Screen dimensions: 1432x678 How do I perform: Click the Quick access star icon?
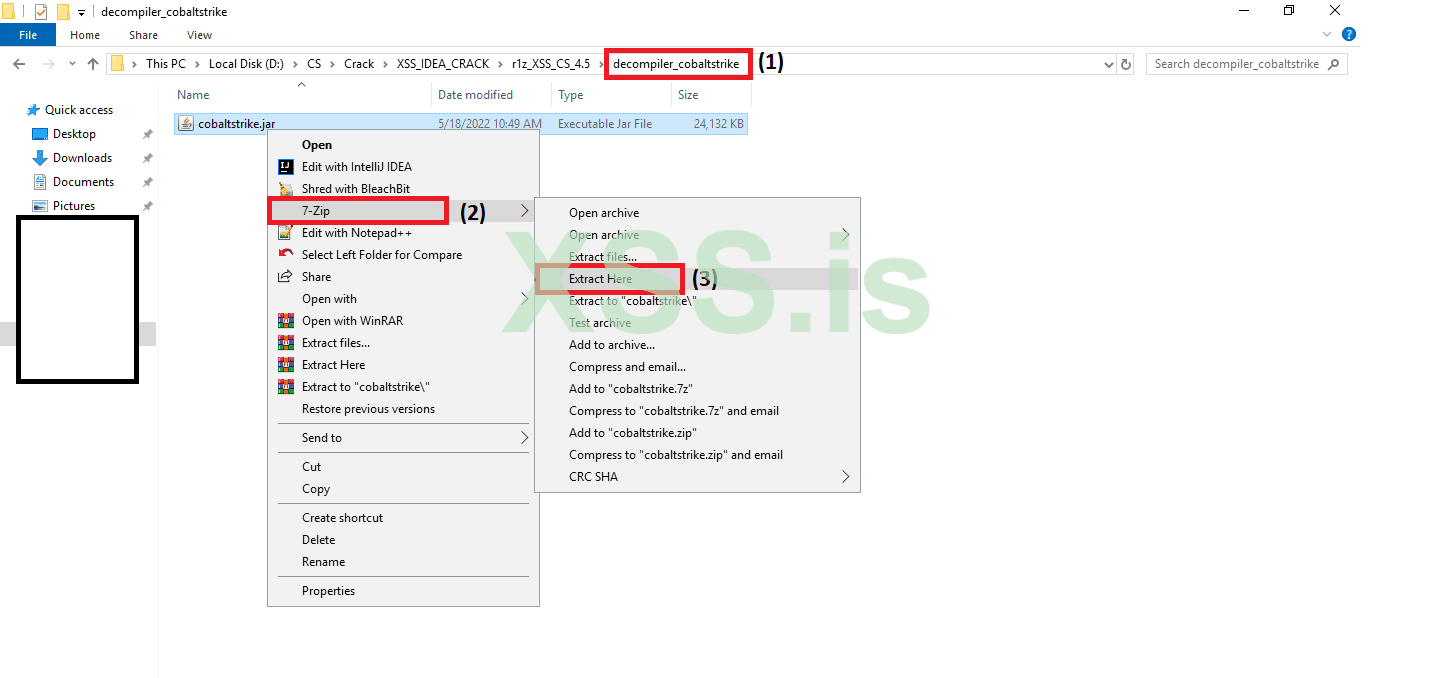pos(33,110)
